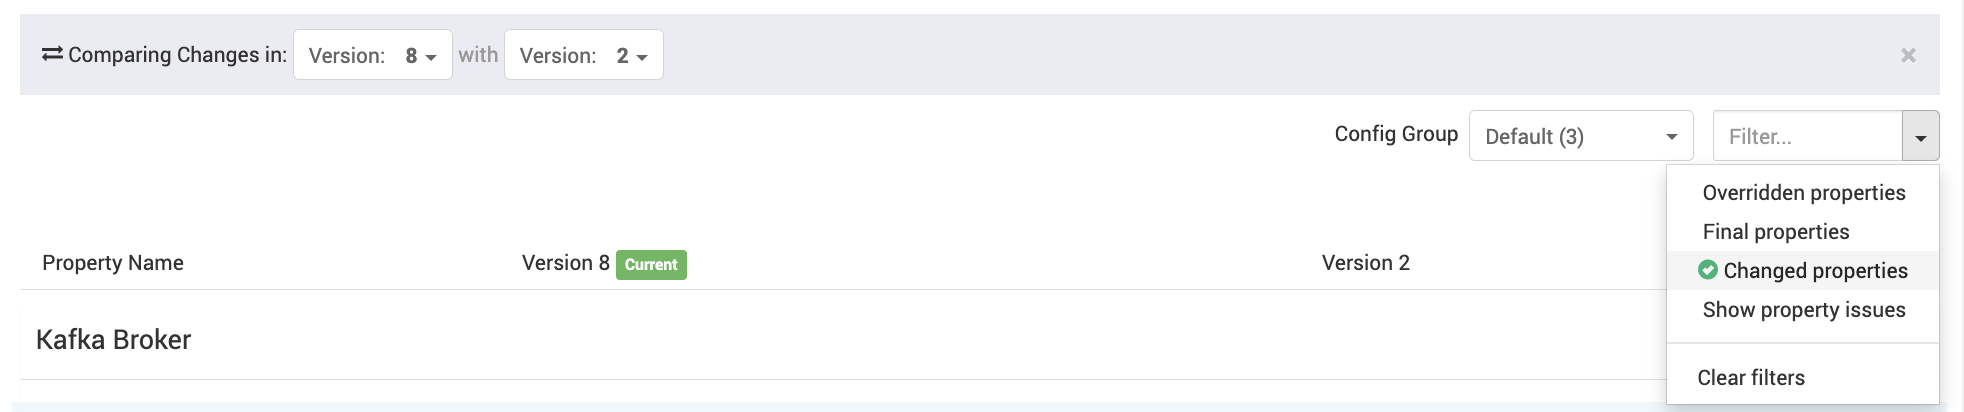Screen dimensions: 1964x412
Task: Click the Version 8 column header
Action: click(566, 263)
